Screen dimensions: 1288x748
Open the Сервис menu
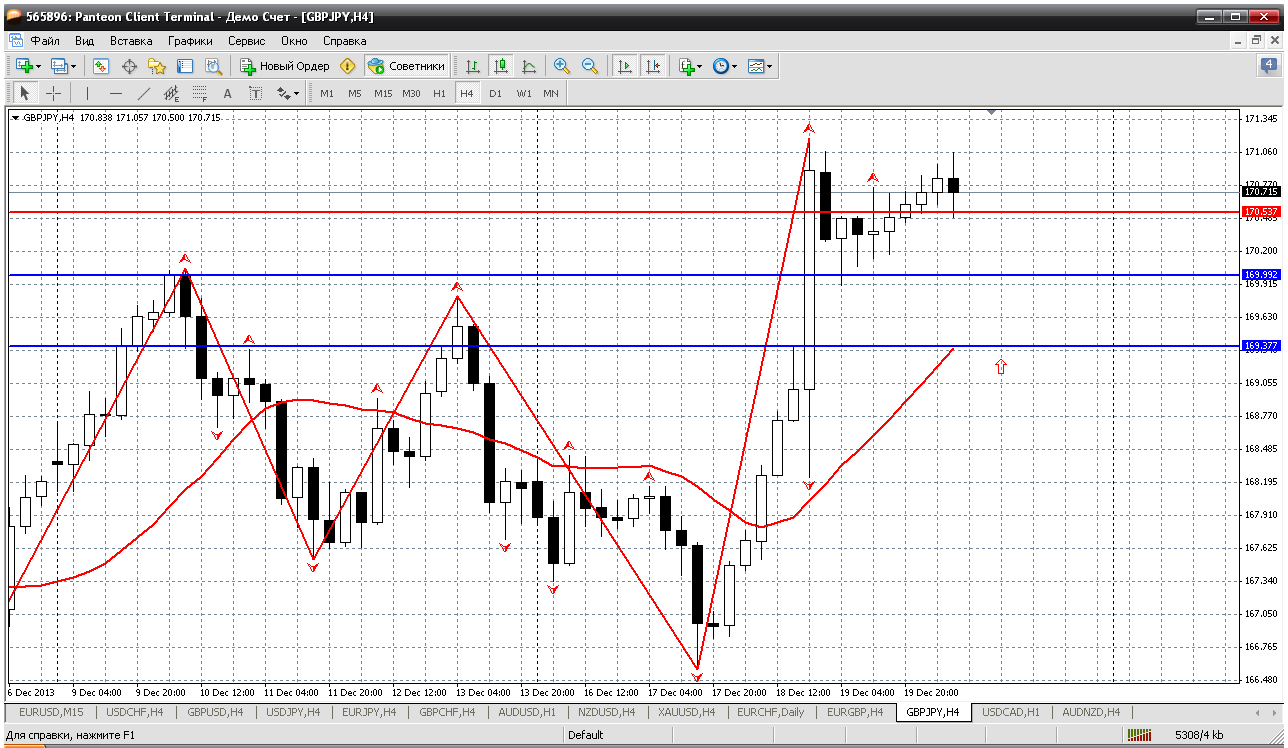pyautogui.click(x=246, y=41)
